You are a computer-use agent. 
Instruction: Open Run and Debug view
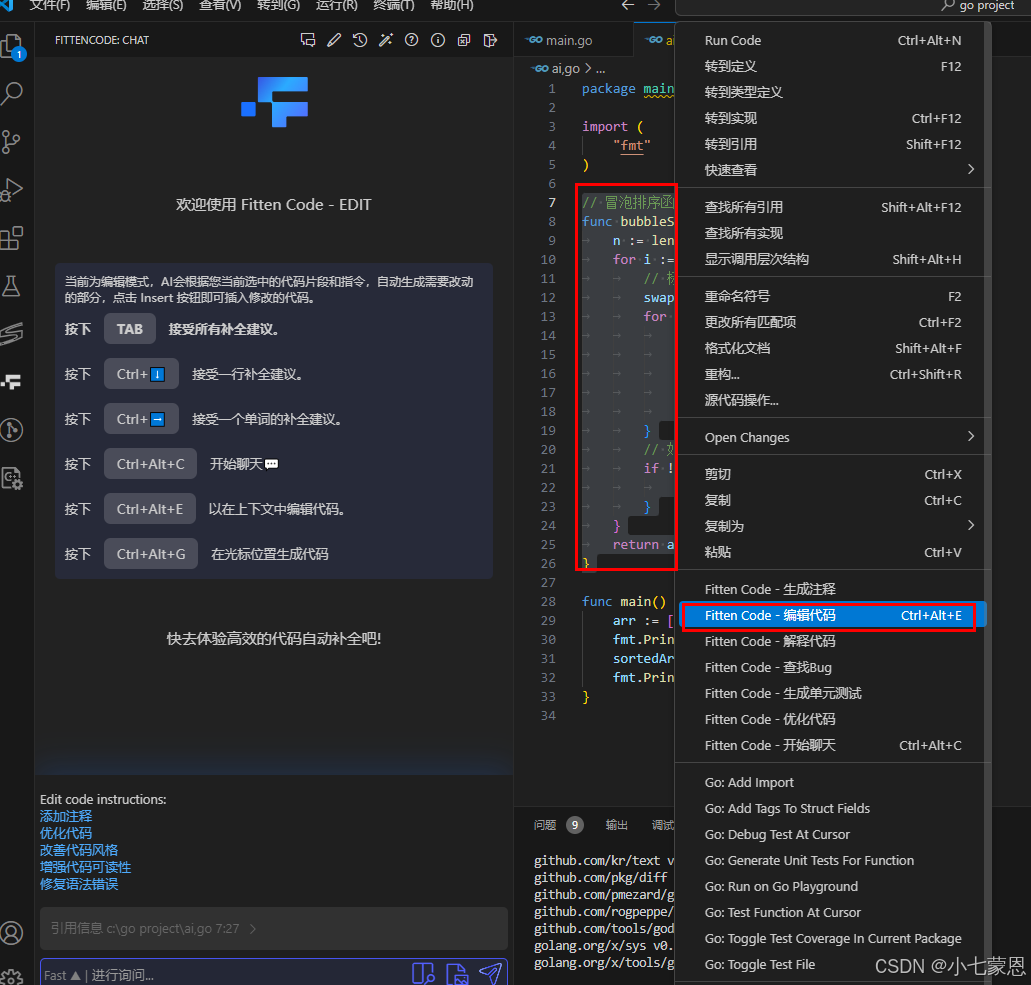click(x=12, y=189)
